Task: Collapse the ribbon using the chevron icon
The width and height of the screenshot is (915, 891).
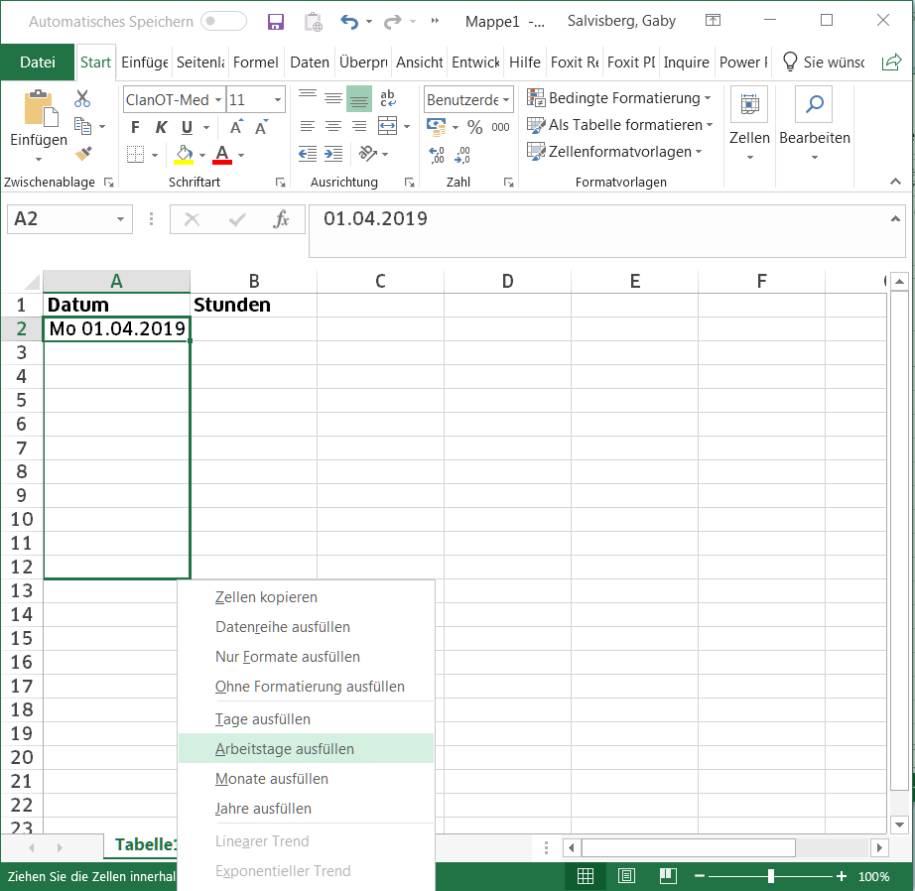Action: pyautogui.click(x=895, y=182)
